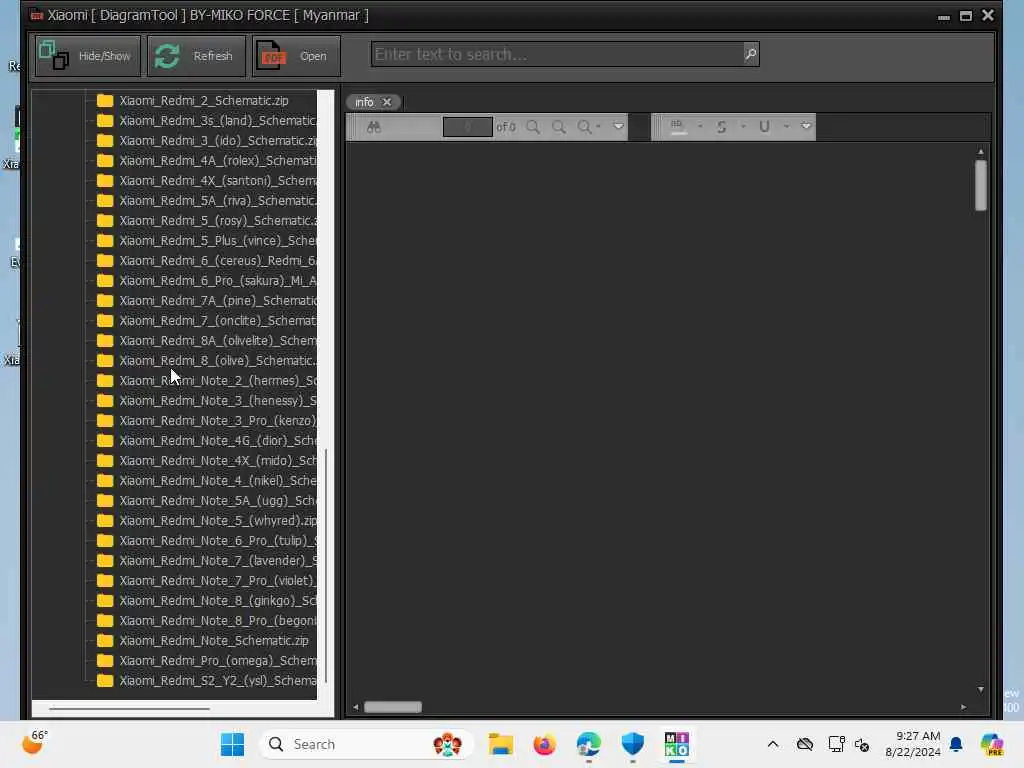This screenshot has height=768, width=1024.
Task: Click the Refresh button
Action: (197, 56)
